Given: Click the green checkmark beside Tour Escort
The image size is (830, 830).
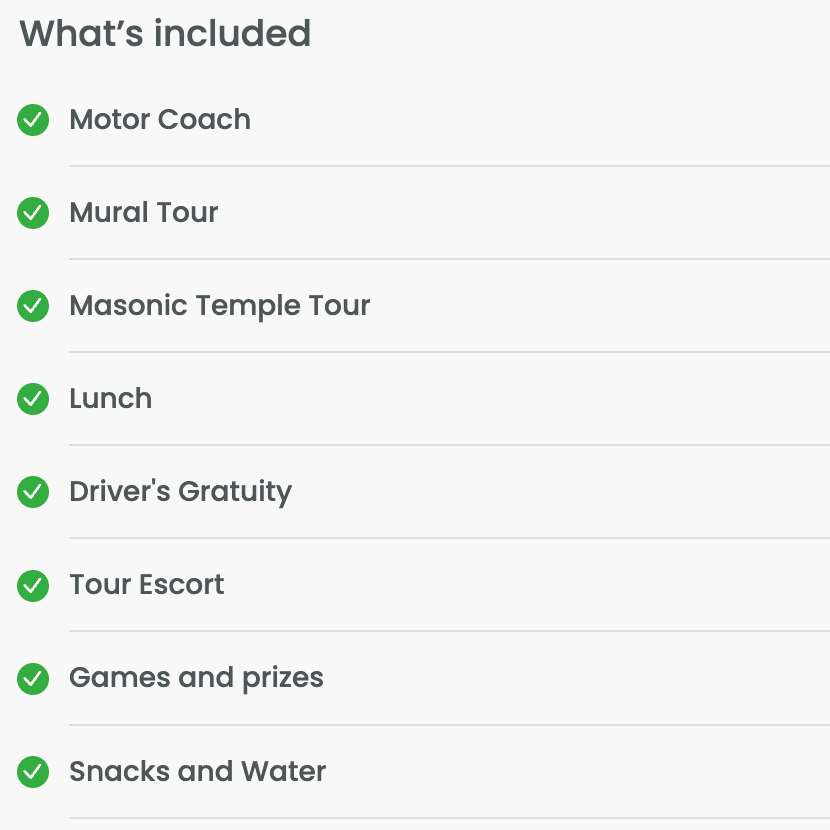Looking at the screenshot, I should [x=33, y=585].
